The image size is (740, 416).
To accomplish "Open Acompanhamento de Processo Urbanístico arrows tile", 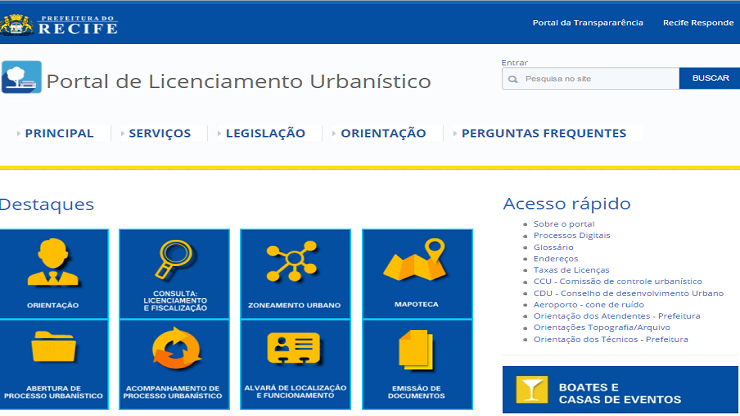I will [x=174, y=365].
